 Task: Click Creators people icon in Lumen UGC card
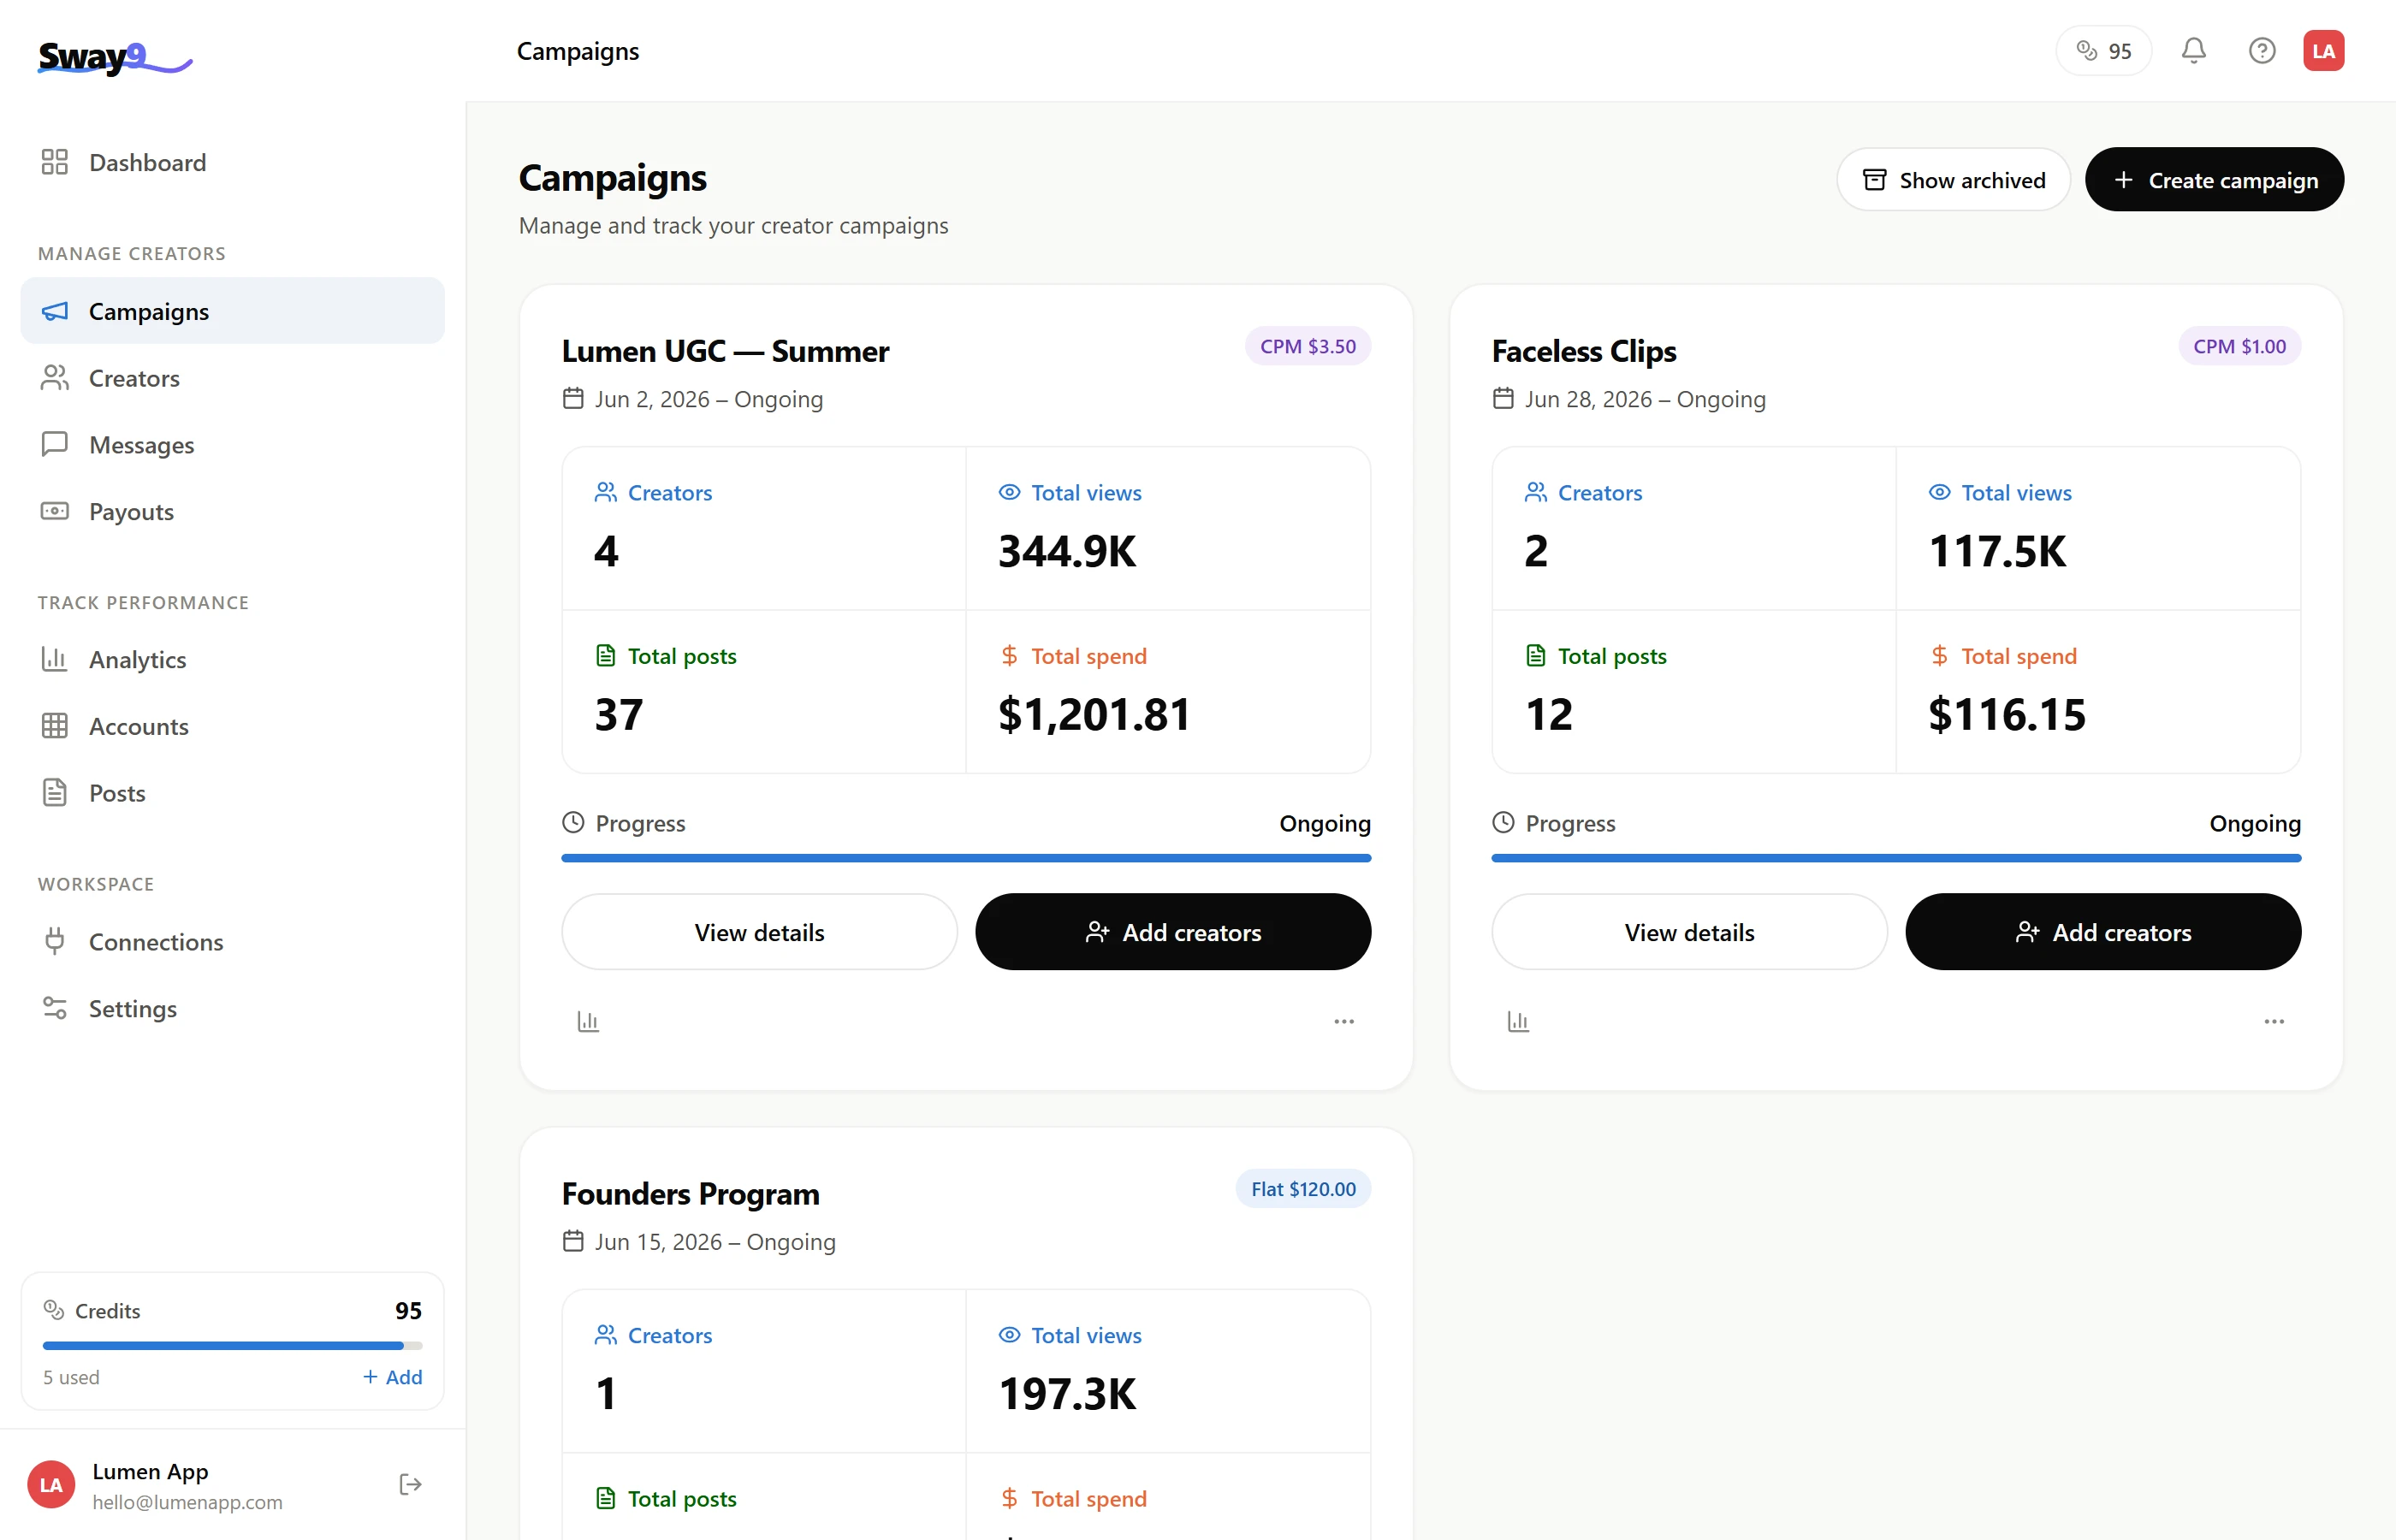pyautogui.click(x=606, y=492)
